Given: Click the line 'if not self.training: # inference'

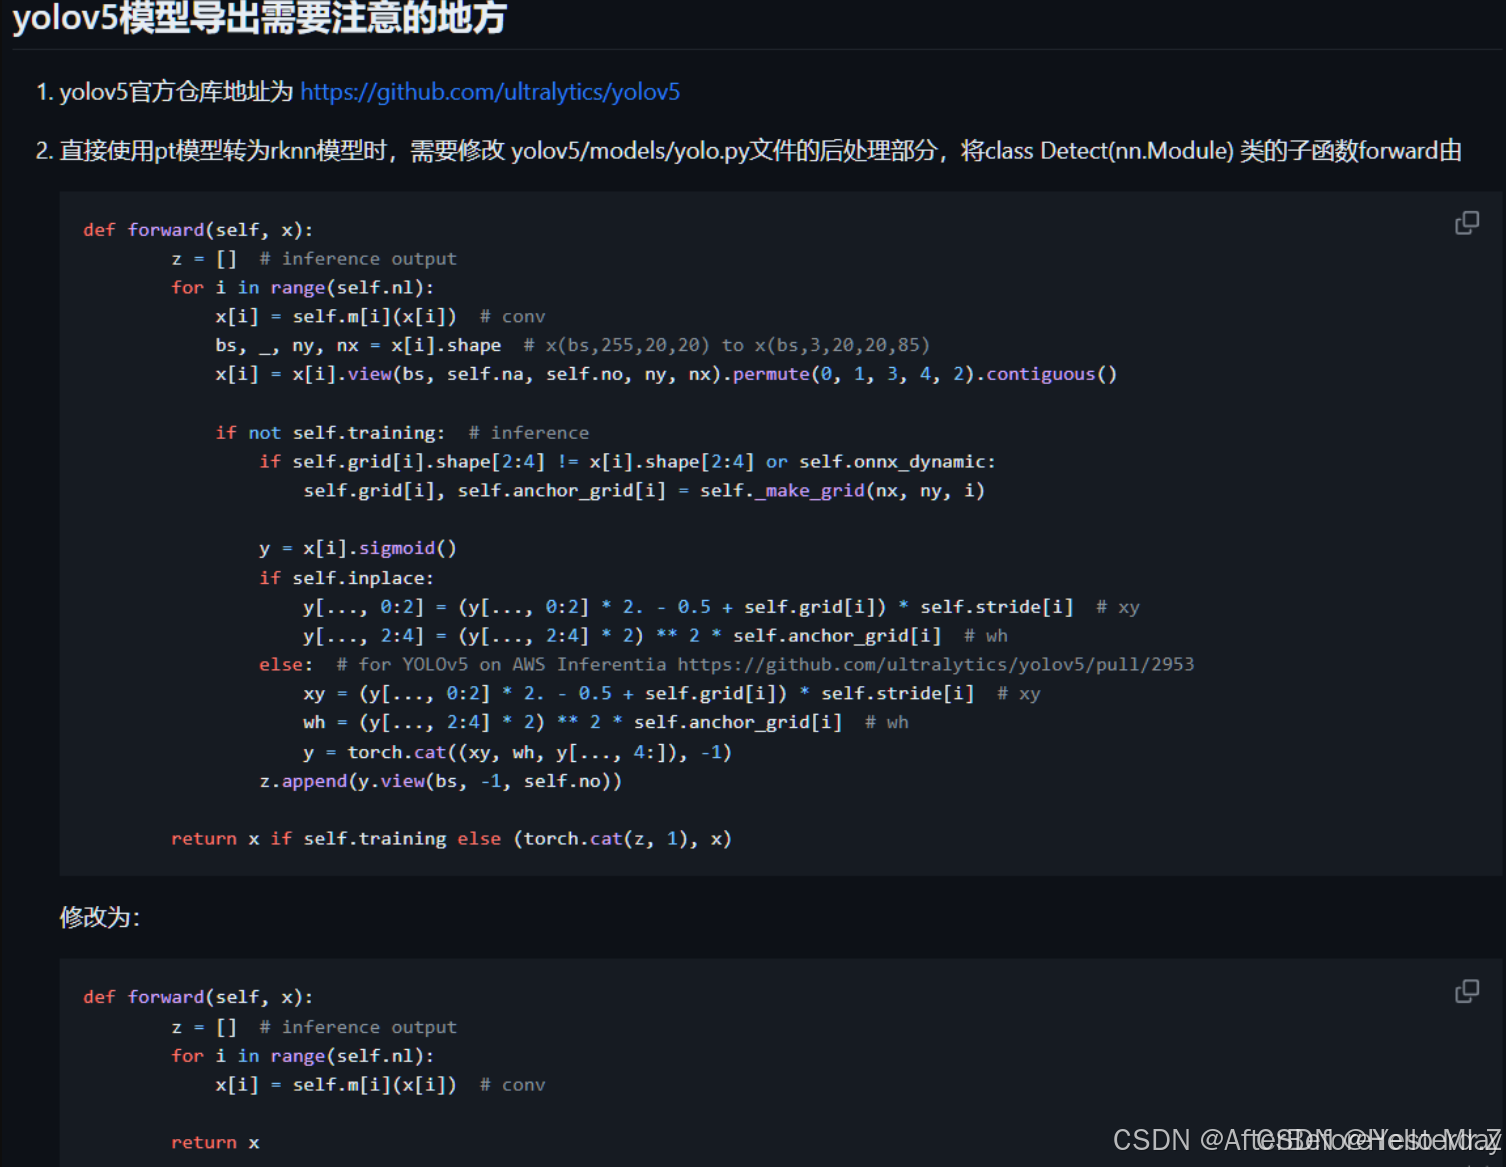Looking at the screenshot, I should tap(402, 432).
